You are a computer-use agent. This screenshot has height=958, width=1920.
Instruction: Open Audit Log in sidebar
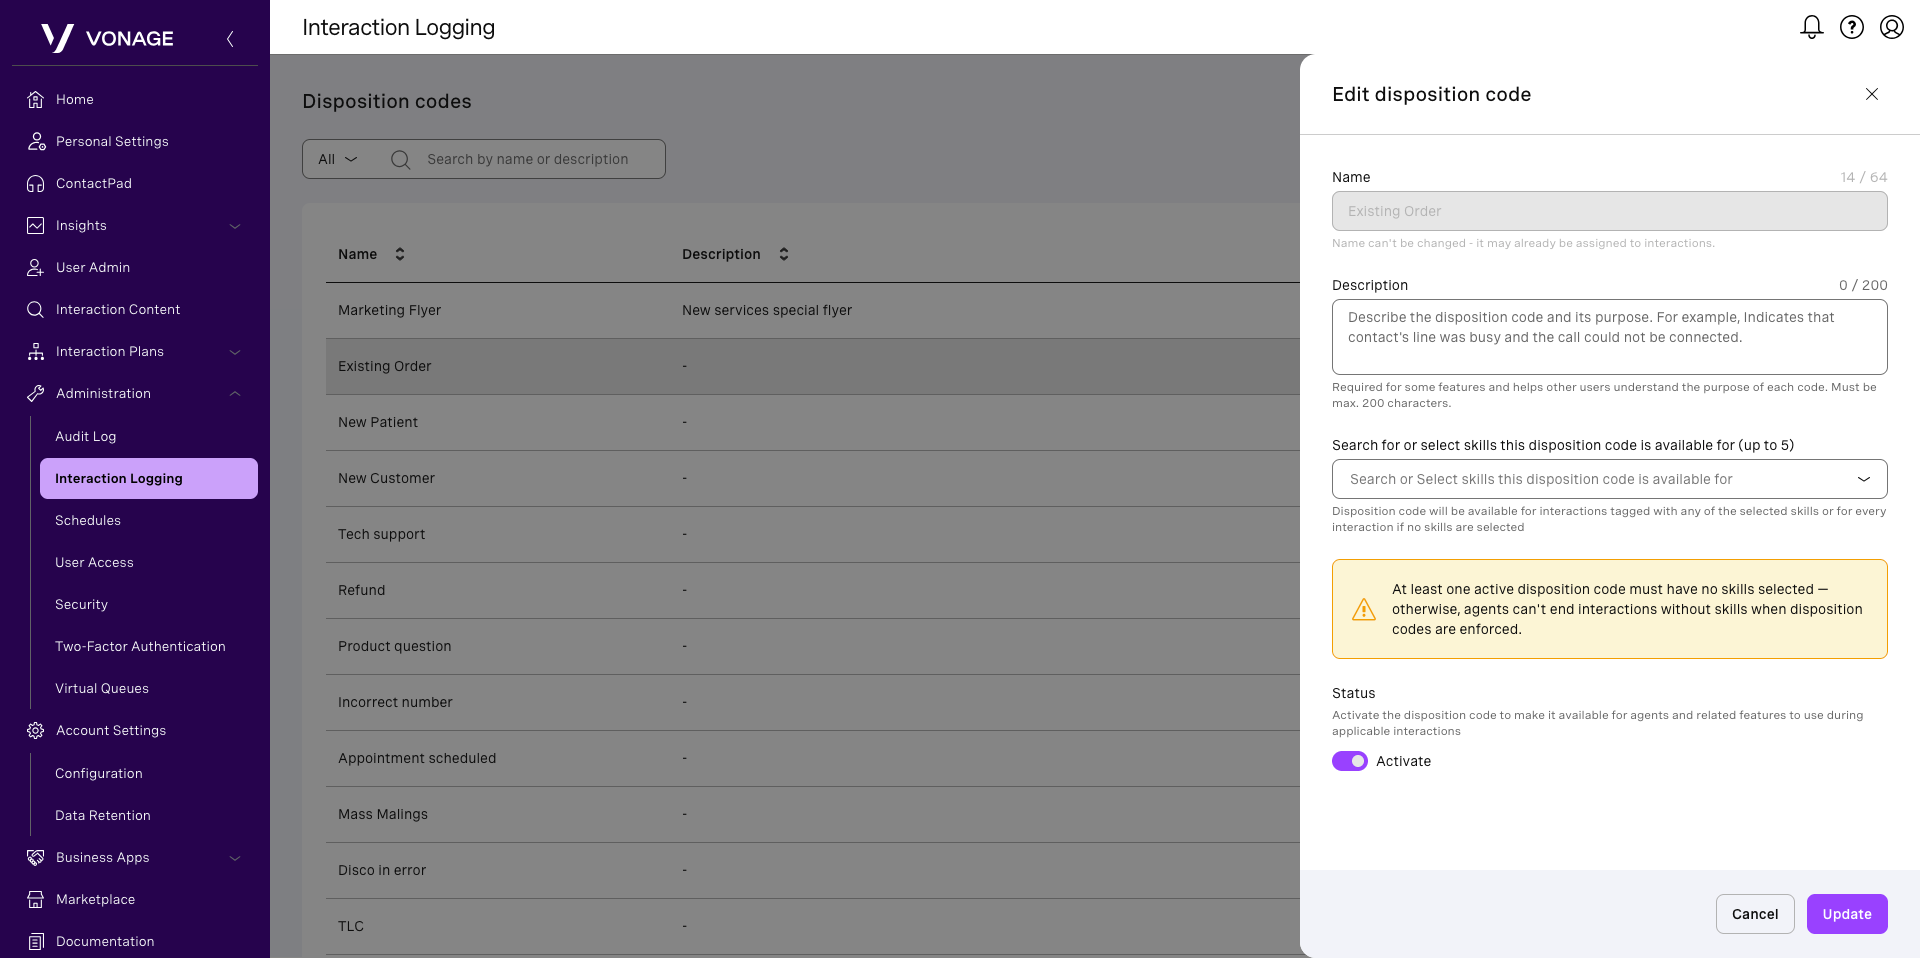click(86, 436)
